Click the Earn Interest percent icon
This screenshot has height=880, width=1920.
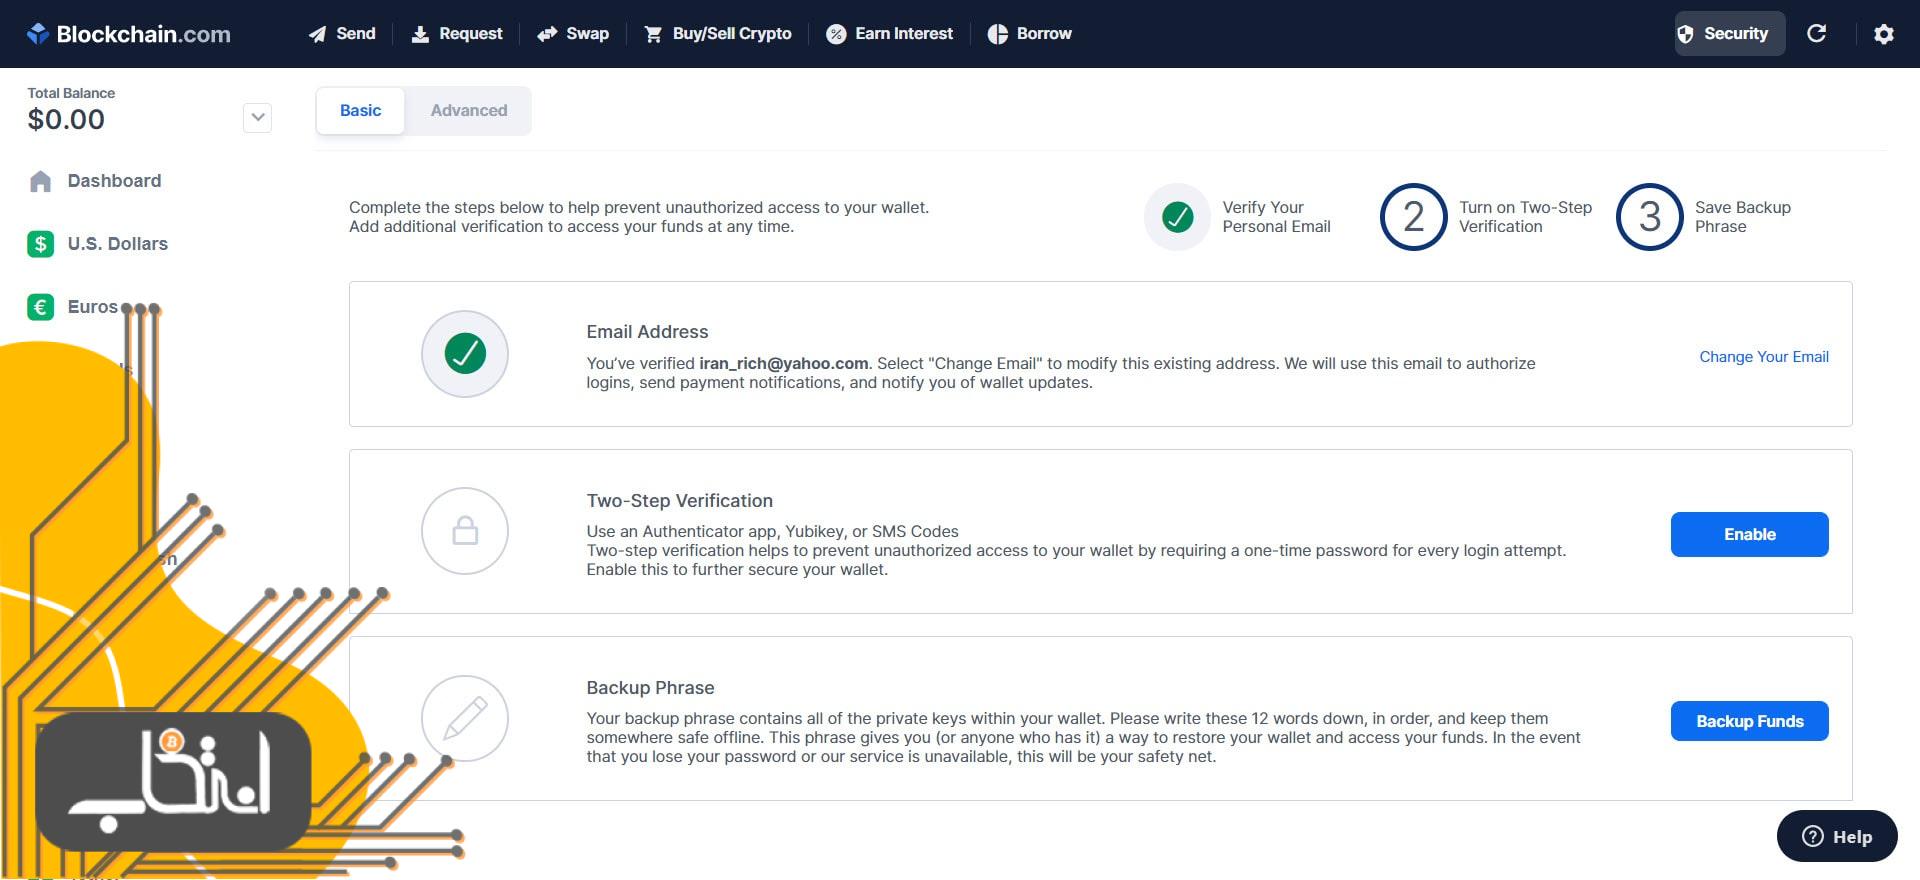coord(836,34)
